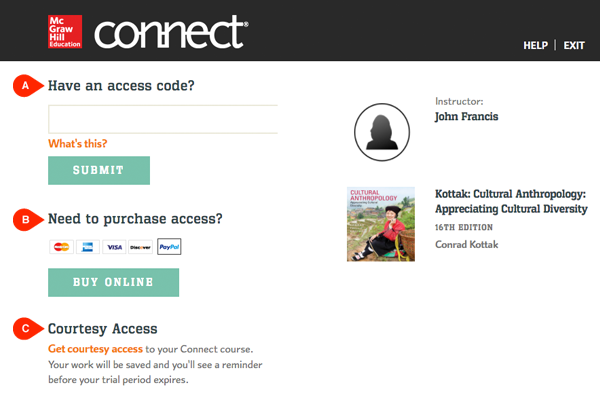Open the HELP menu item
Viewport: 600px width, 400px height.
(x=535, y=46)
